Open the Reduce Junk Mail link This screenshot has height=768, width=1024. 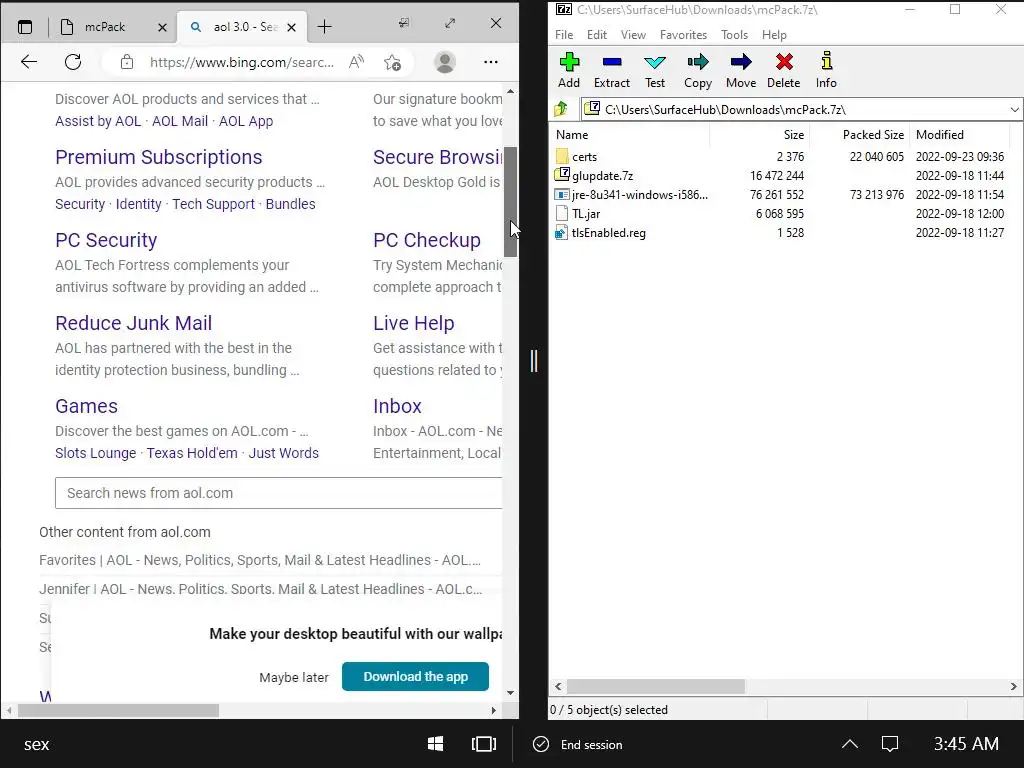[x=133, y=323]
